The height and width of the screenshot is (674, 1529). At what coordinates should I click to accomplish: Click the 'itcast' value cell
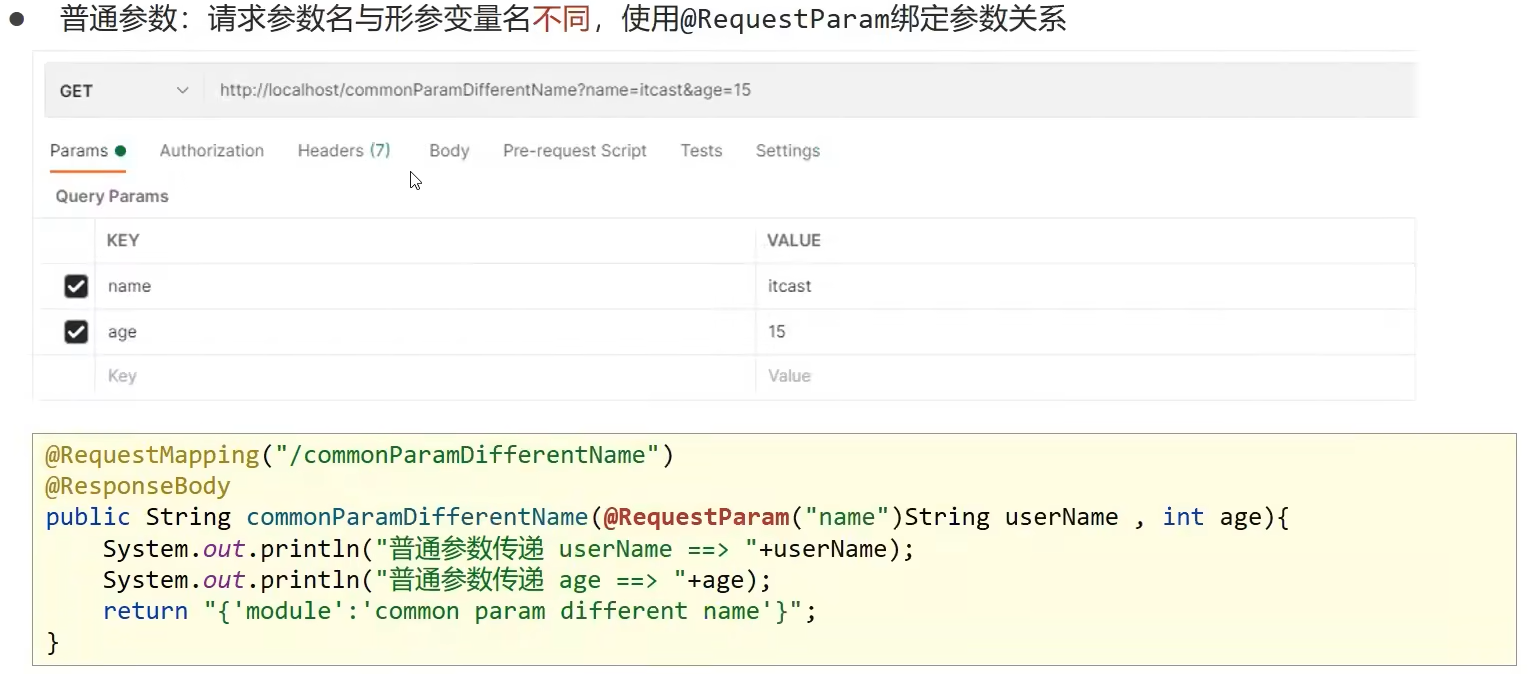1086,286
